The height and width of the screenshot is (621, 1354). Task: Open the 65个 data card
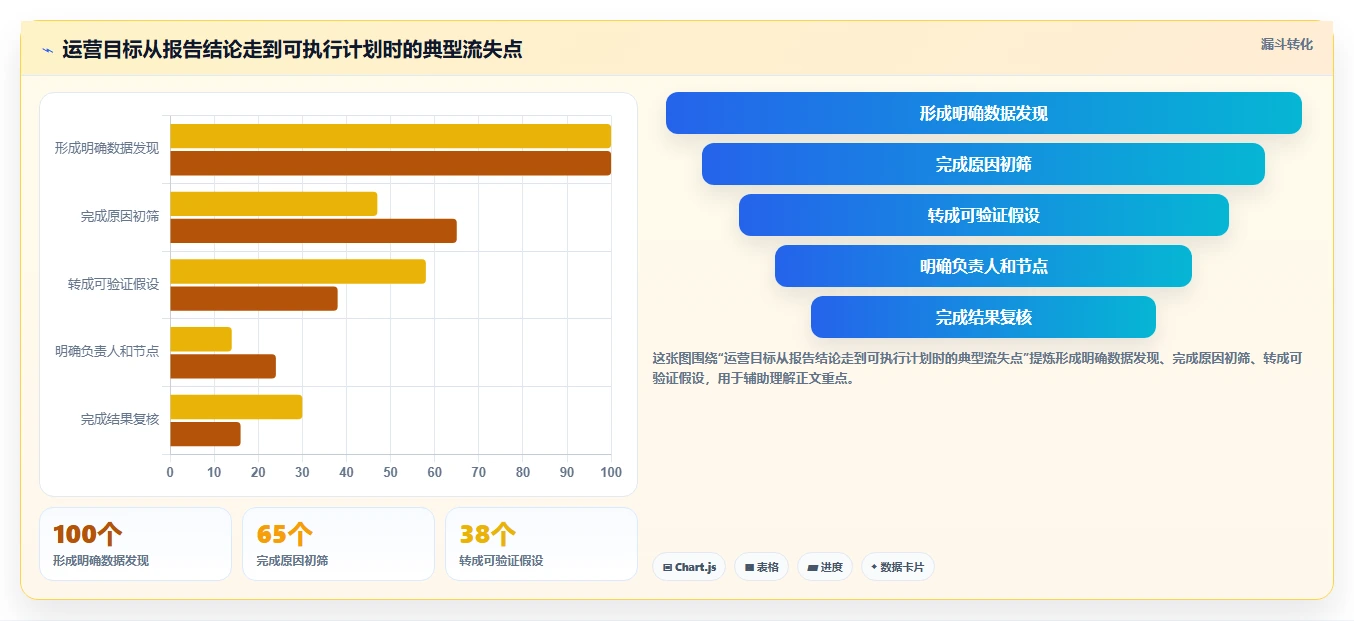pos(338,544)
